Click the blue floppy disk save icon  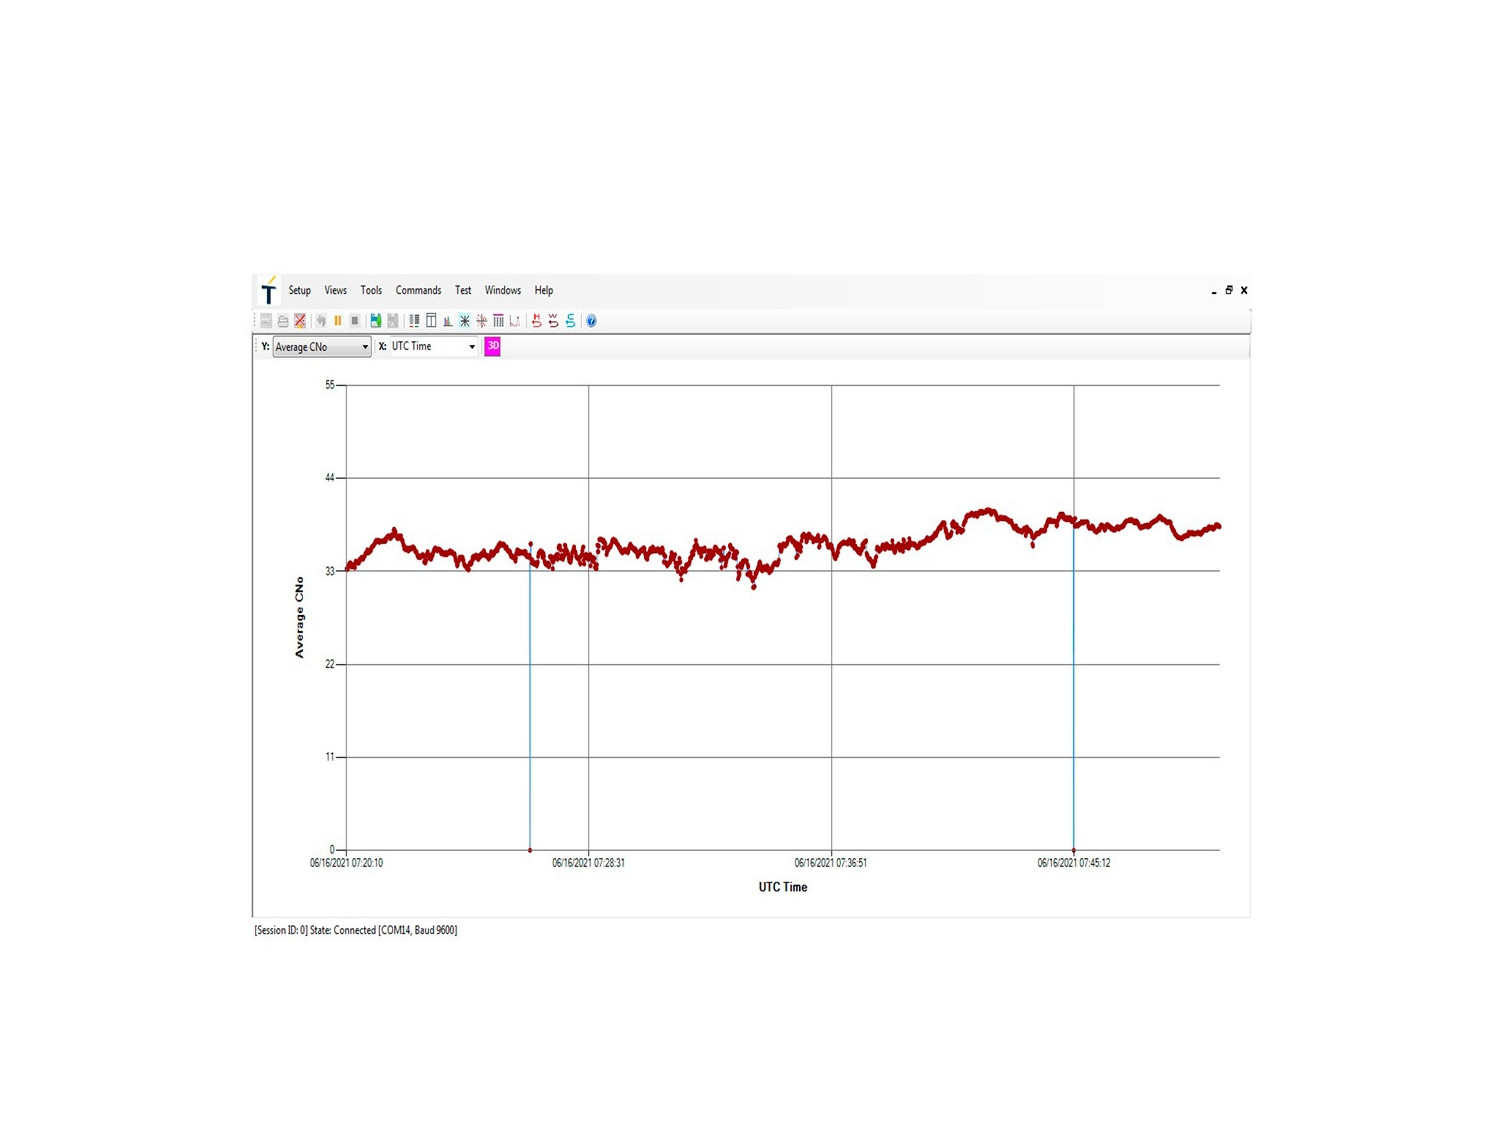pos(376,321)
